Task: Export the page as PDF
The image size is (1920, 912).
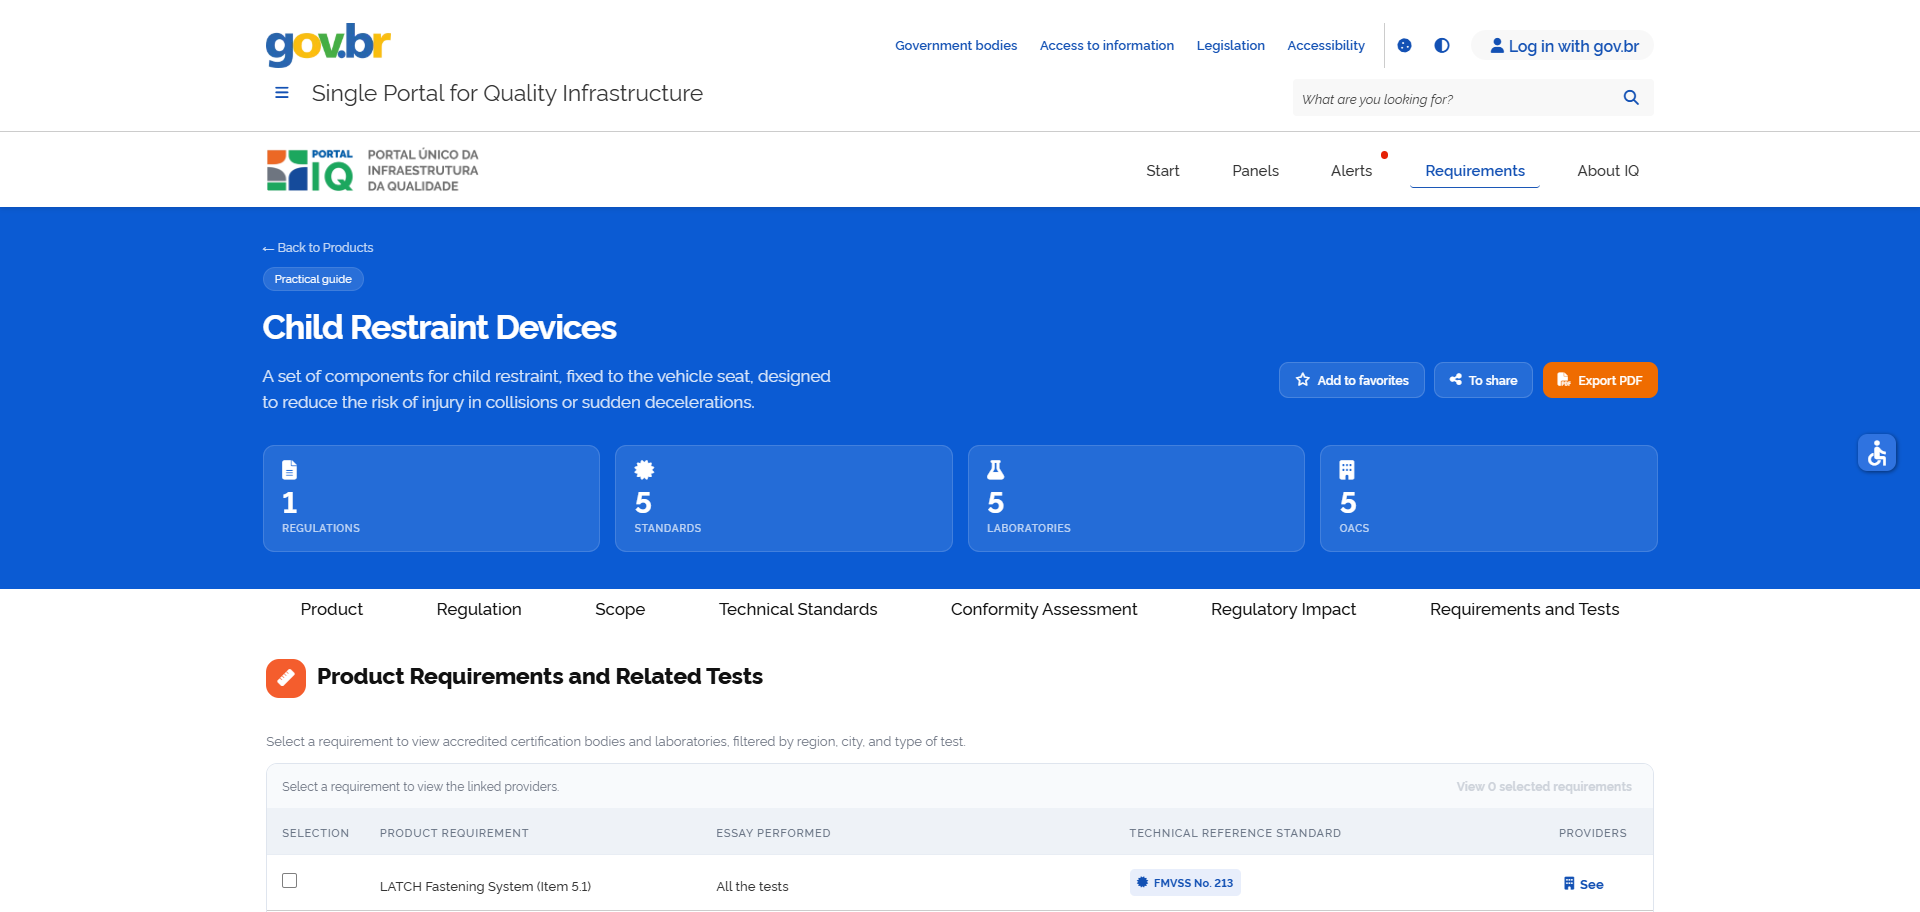Action: tap(1600, 380)
